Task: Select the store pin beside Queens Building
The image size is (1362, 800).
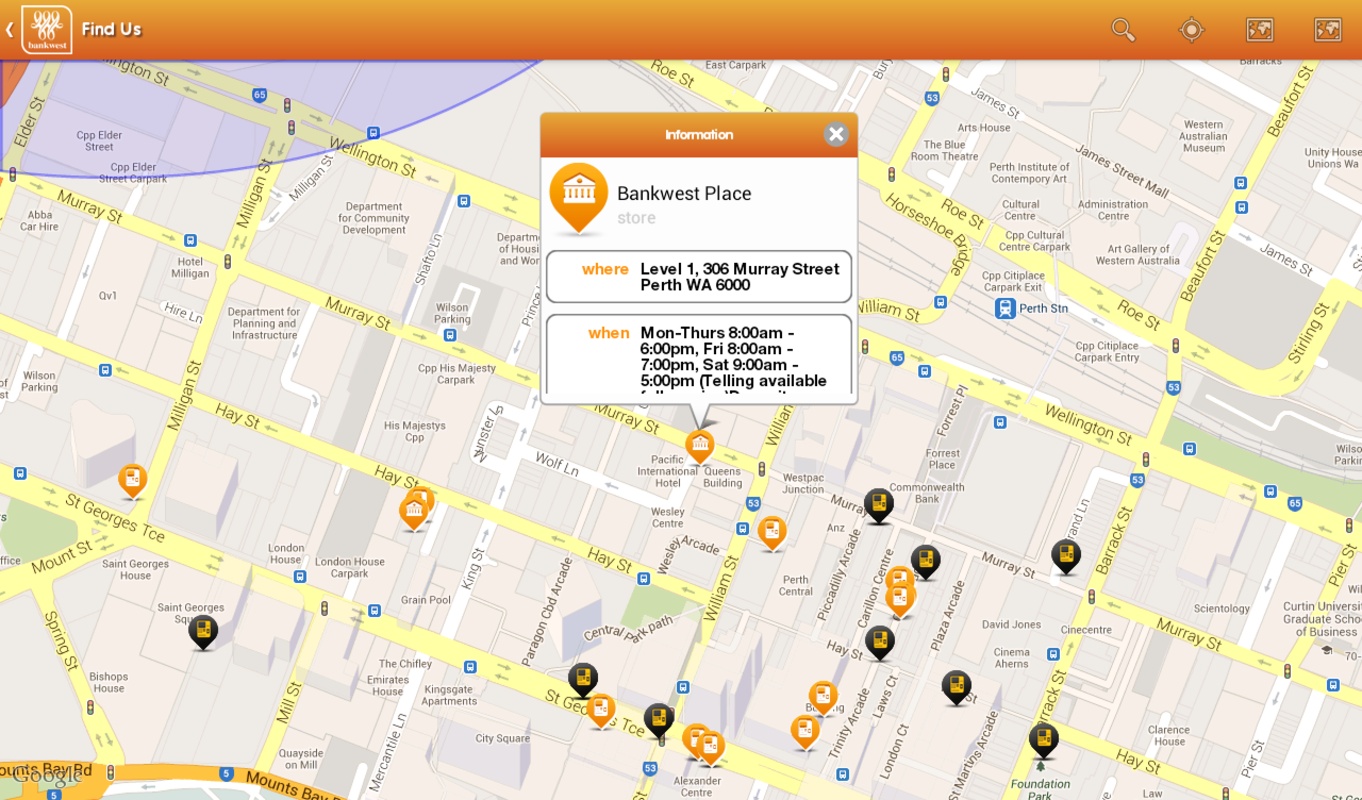Action: (x=699, y=447)
